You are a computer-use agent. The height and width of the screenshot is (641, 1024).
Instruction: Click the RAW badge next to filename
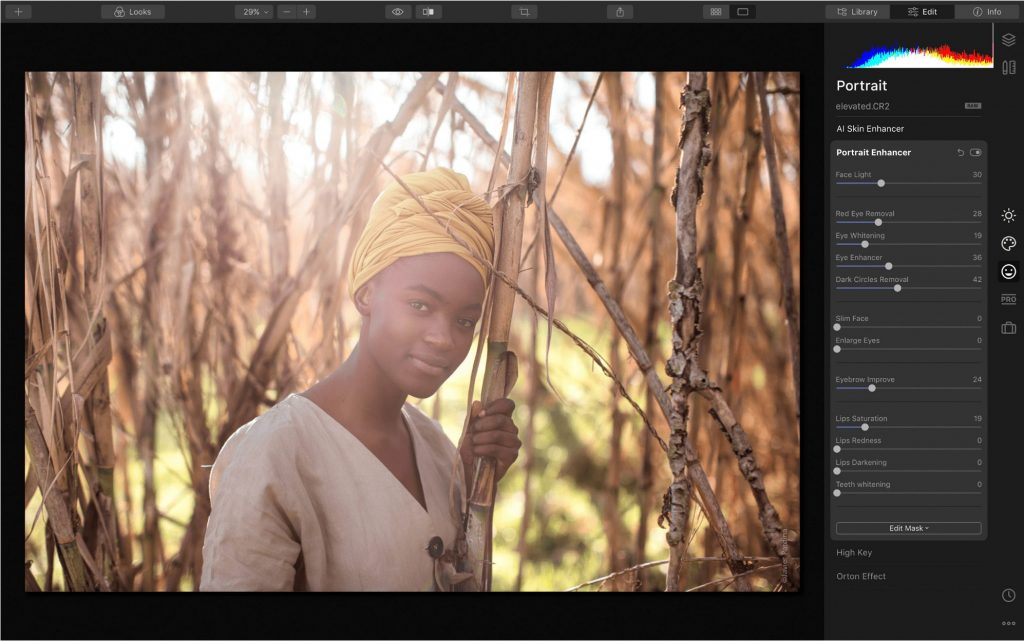(x=972, y=106)
